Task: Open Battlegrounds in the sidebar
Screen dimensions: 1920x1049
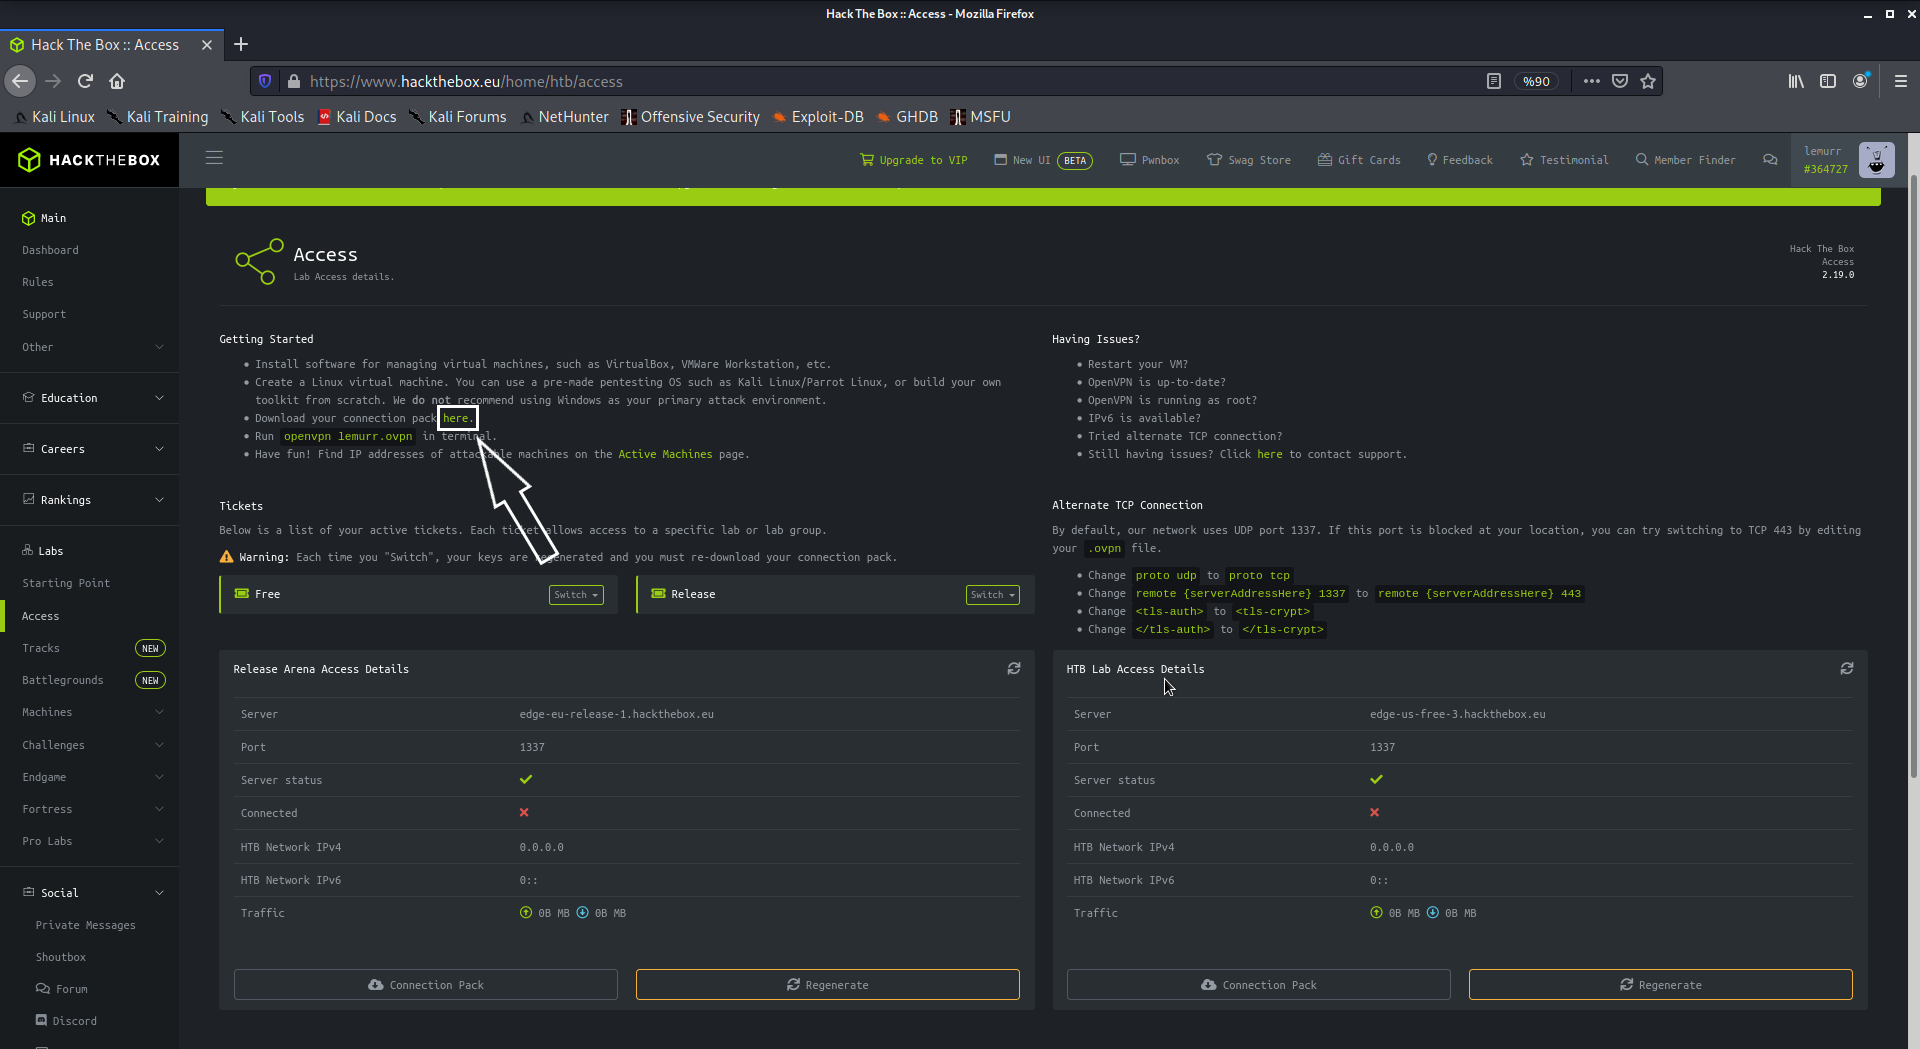Action: [63, 680]
